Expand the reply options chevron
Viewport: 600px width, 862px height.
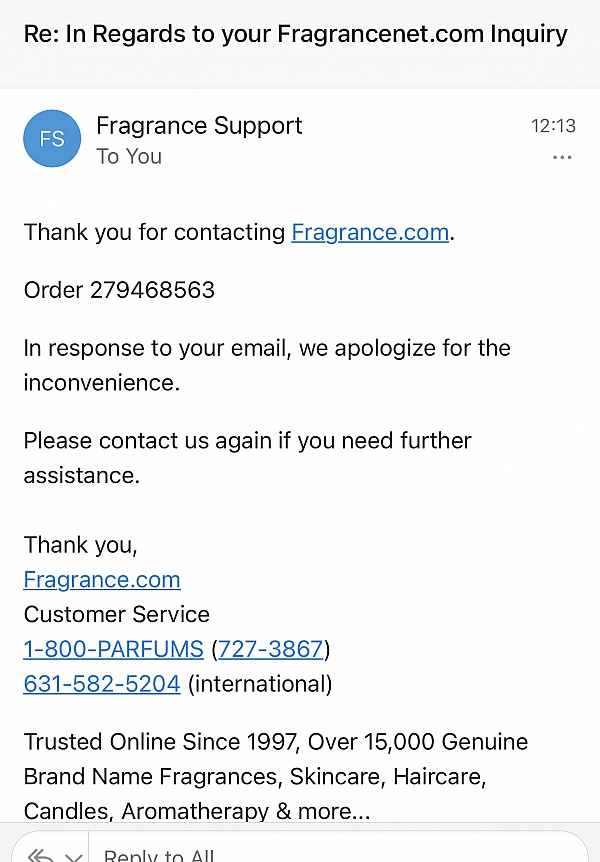73,856
